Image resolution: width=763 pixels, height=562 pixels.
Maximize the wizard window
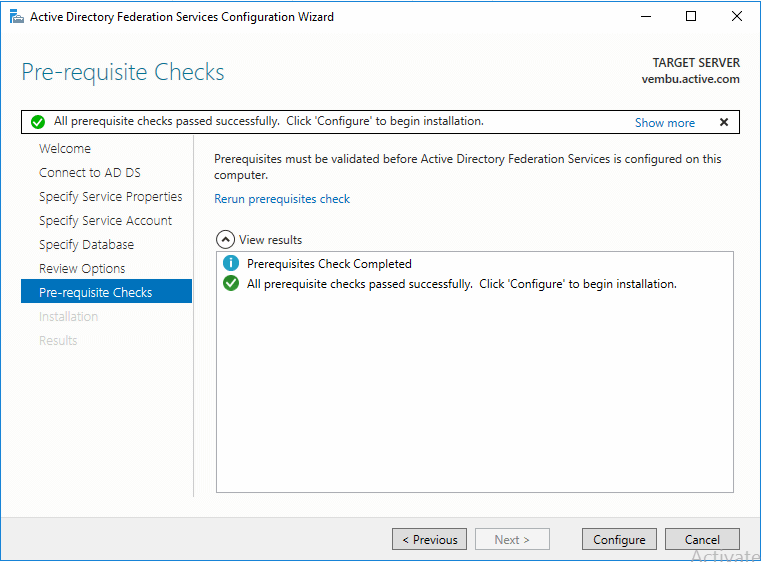click(690, 17)
